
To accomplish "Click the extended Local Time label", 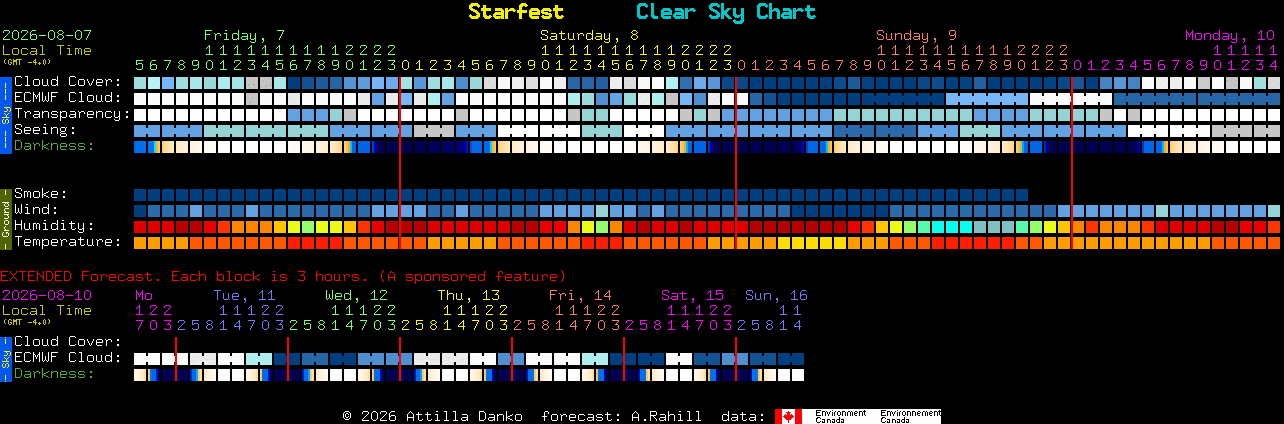I will [x=47, y=311].
